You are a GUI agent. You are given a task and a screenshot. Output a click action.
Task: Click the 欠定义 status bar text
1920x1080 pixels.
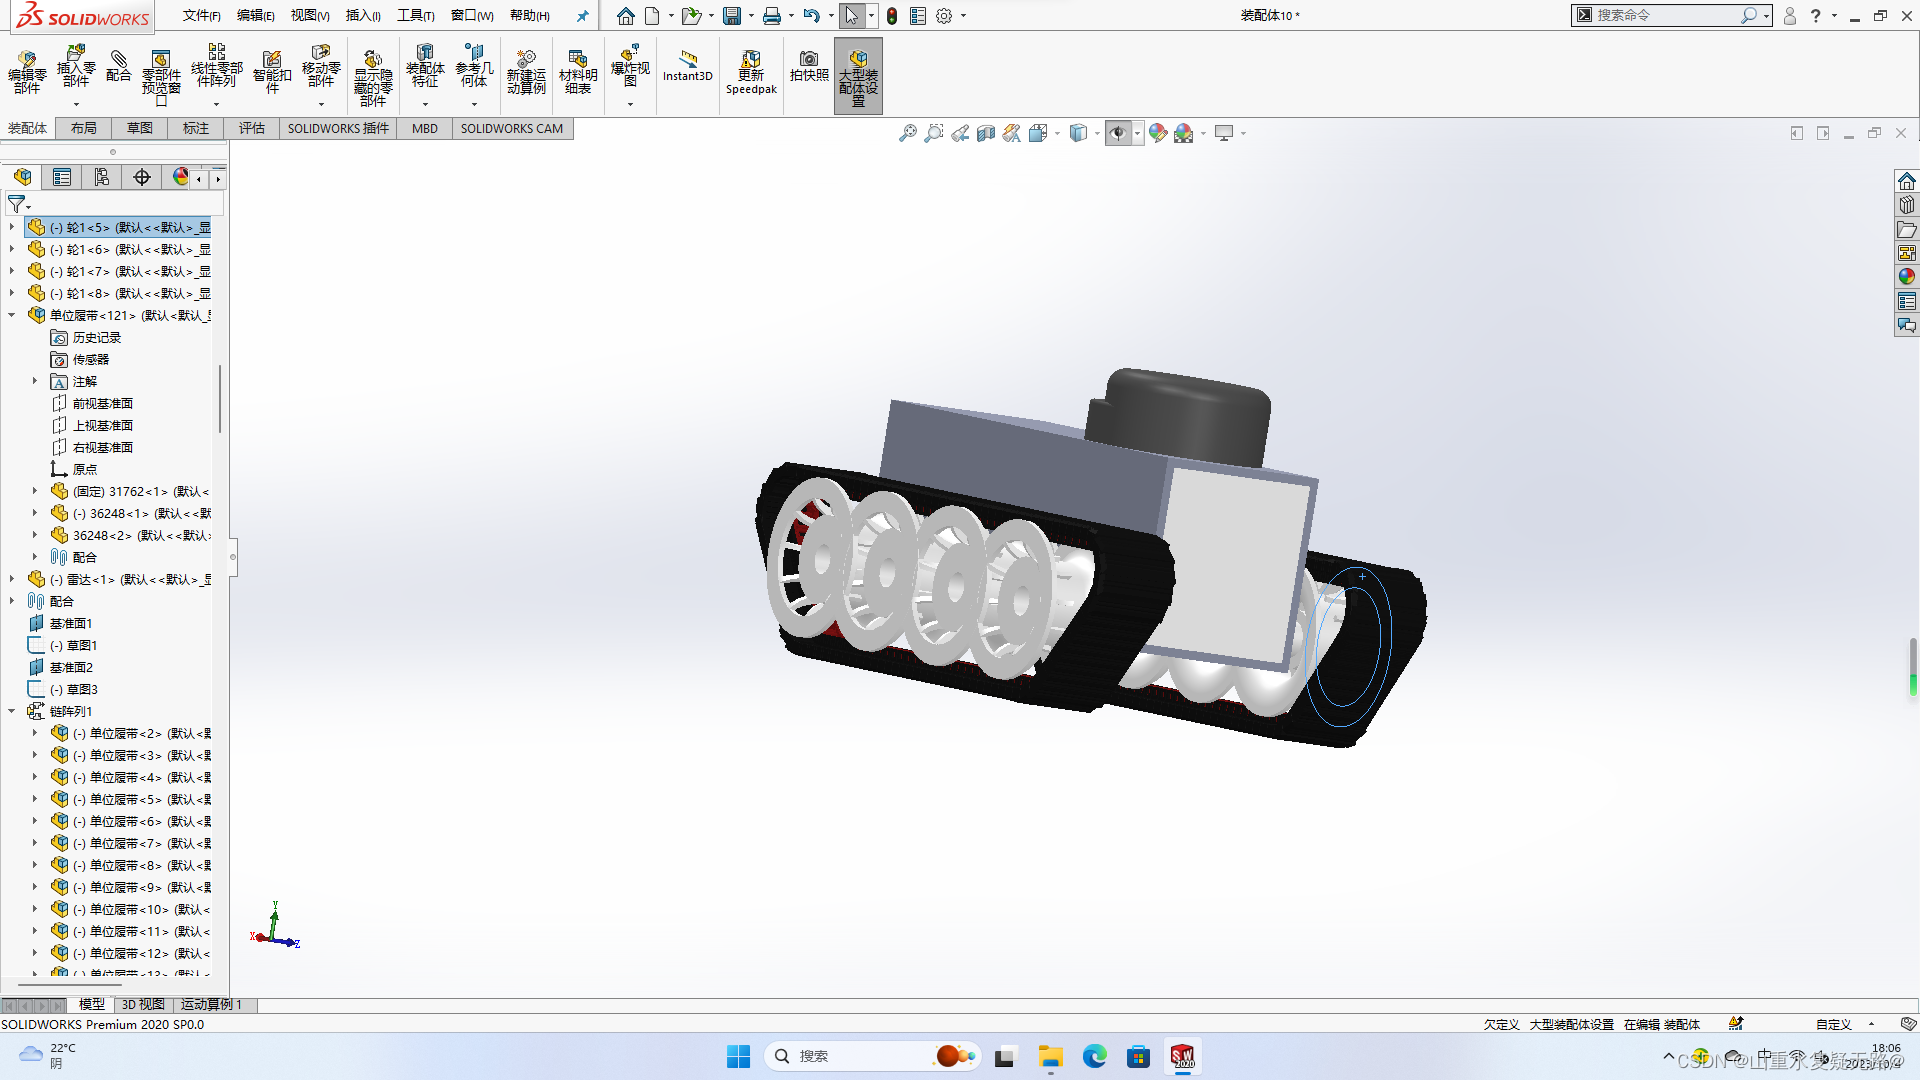pos(1501,1024)
